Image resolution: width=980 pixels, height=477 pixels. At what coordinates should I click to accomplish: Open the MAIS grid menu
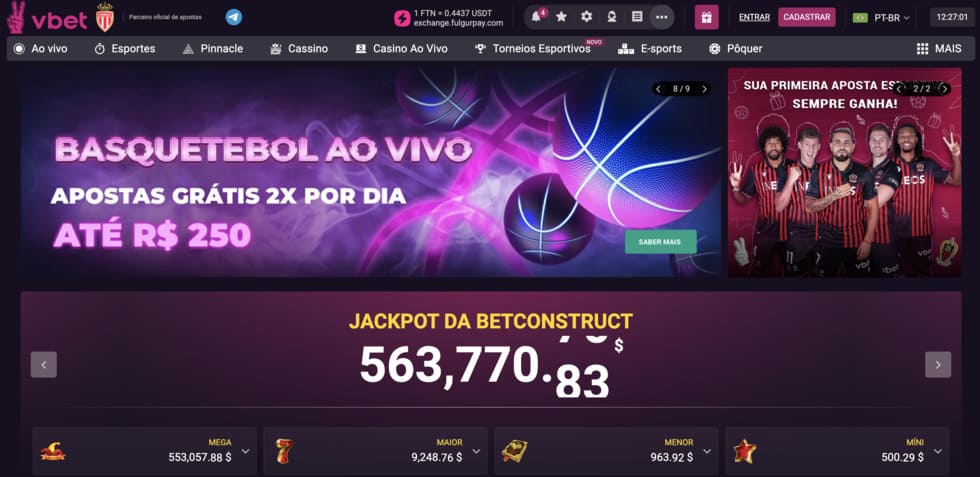tap(939, 48)
